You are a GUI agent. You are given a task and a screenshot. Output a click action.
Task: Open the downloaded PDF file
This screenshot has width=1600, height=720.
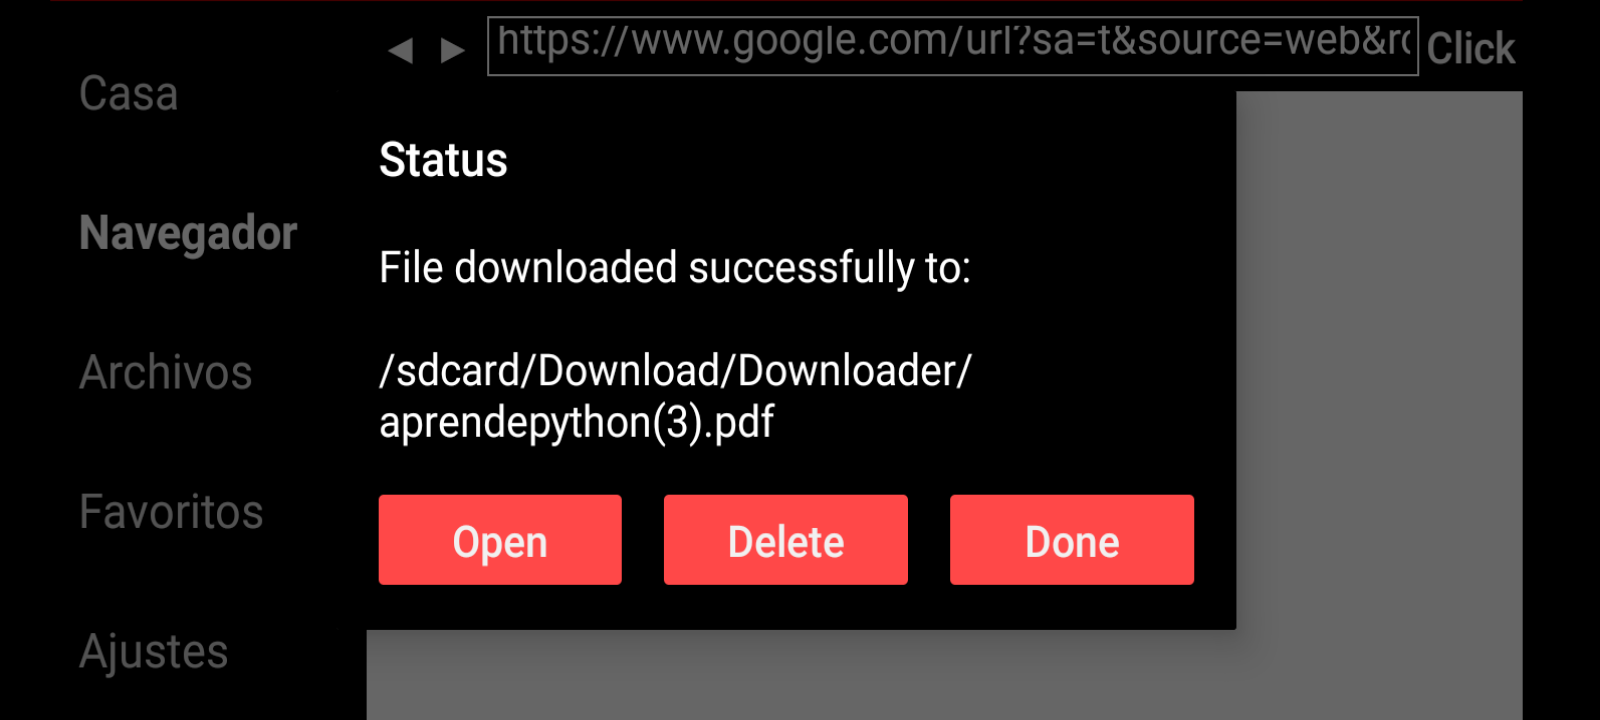tap(500, 540)
